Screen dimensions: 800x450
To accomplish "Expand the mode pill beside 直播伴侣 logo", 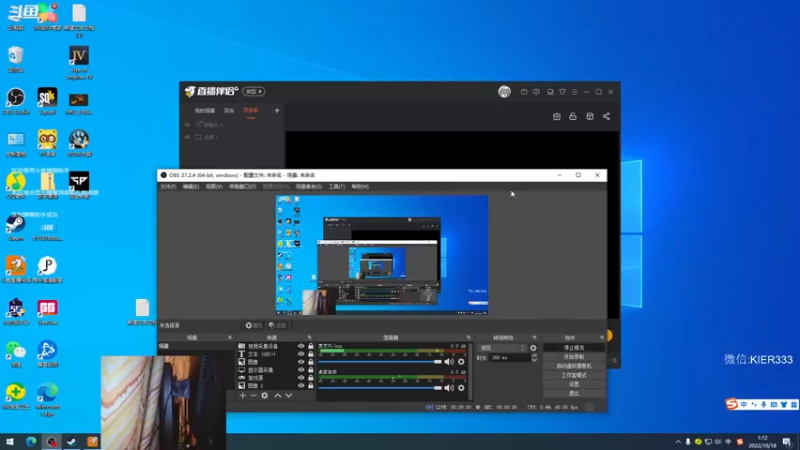I will (254, 92).
